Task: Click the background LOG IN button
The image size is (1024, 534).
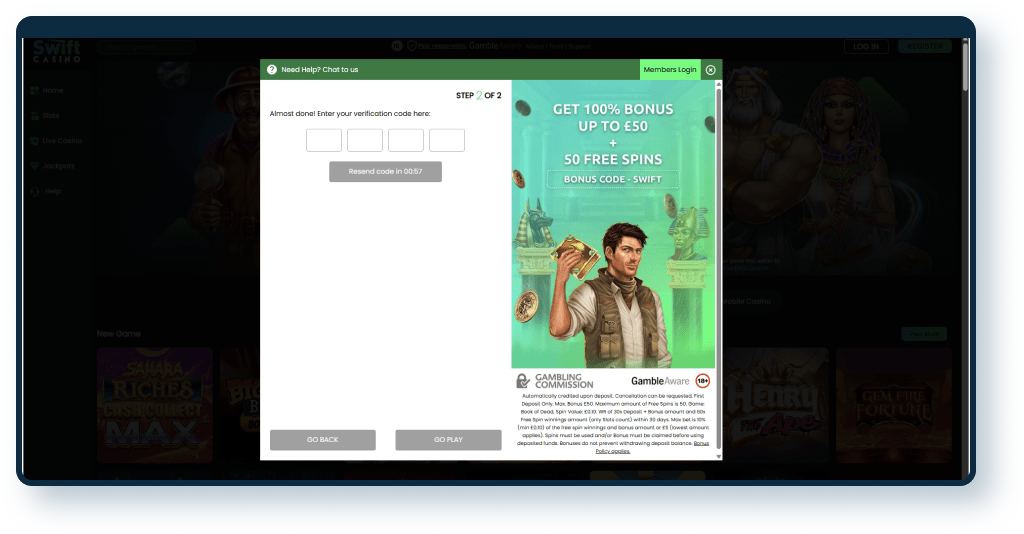Action: tap(866, 46)
